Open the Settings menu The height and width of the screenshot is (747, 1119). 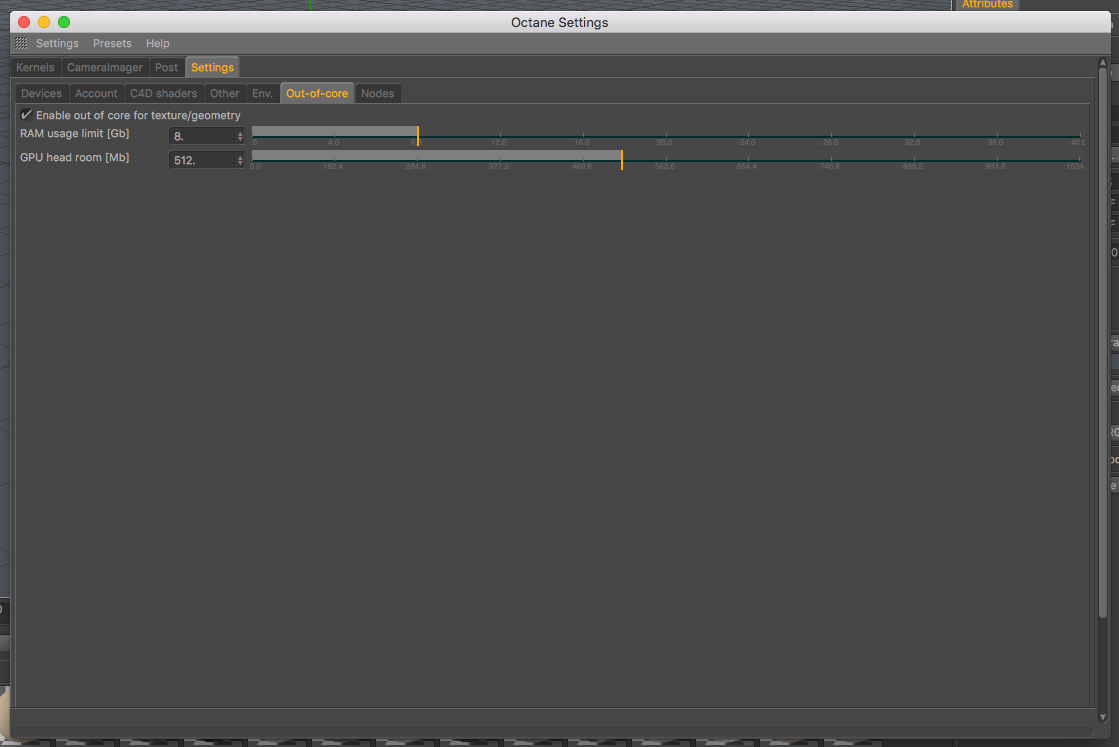pyautogui.click(x=57, y=44)
